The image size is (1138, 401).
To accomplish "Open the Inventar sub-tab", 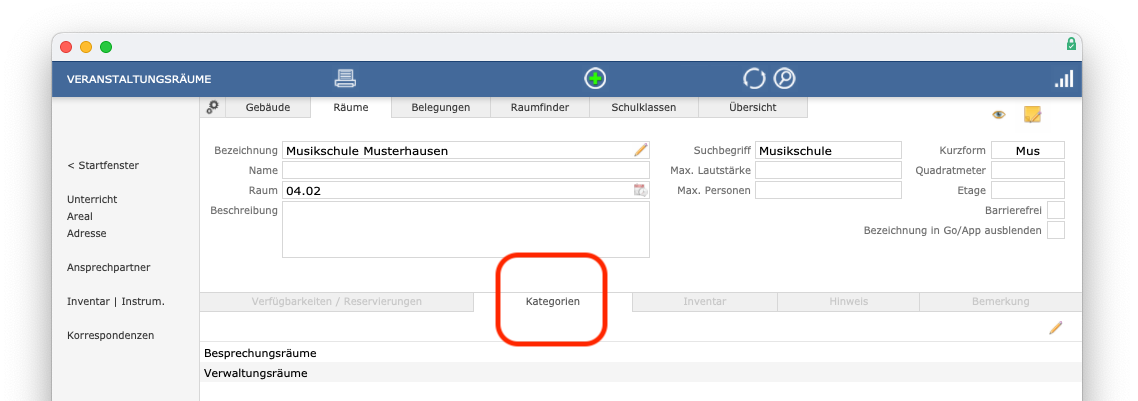I will pos(705,302).
